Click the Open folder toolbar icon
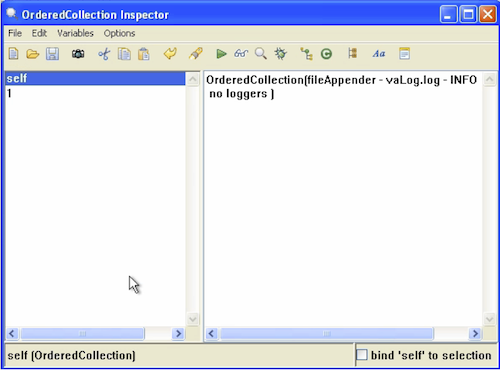This screenshot has height=370, width=500. click(33, 54)
